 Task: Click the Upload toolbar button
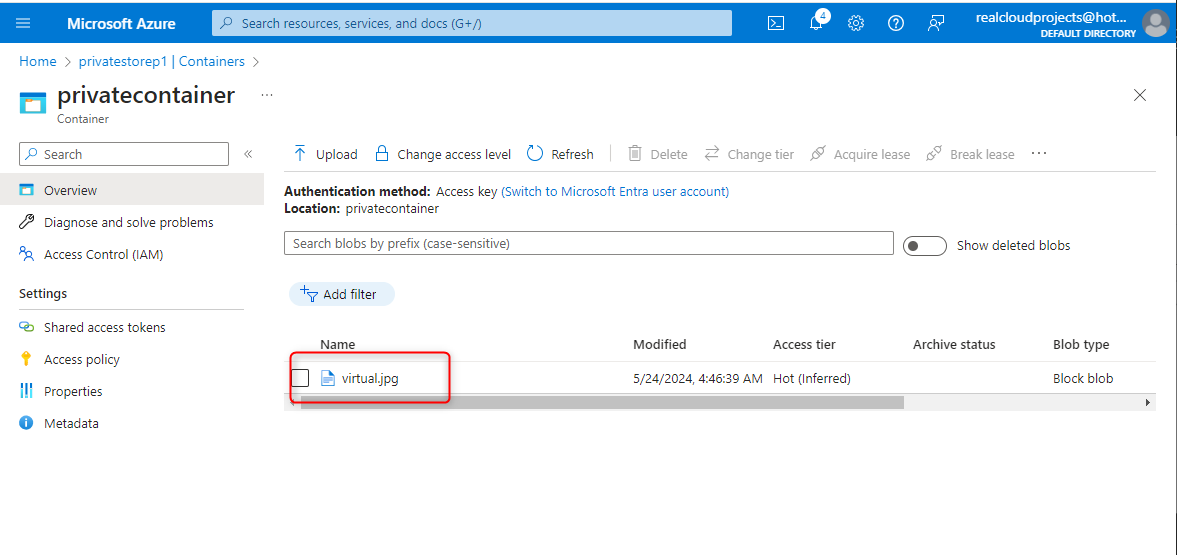(x=325, y=154)
